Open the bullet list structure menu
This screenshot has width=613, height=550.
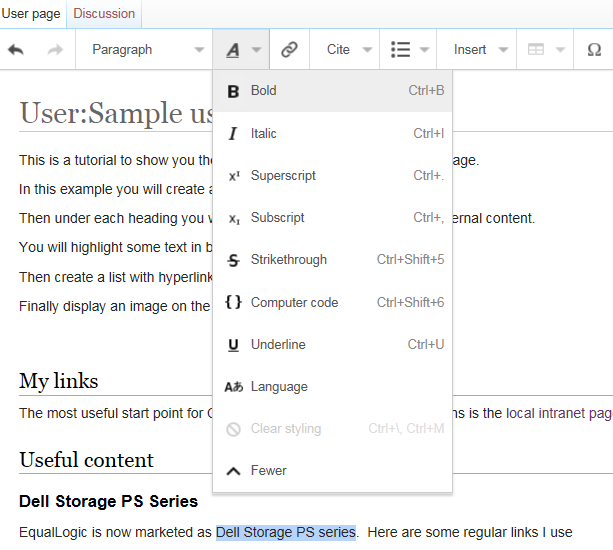tap(410, 49)
